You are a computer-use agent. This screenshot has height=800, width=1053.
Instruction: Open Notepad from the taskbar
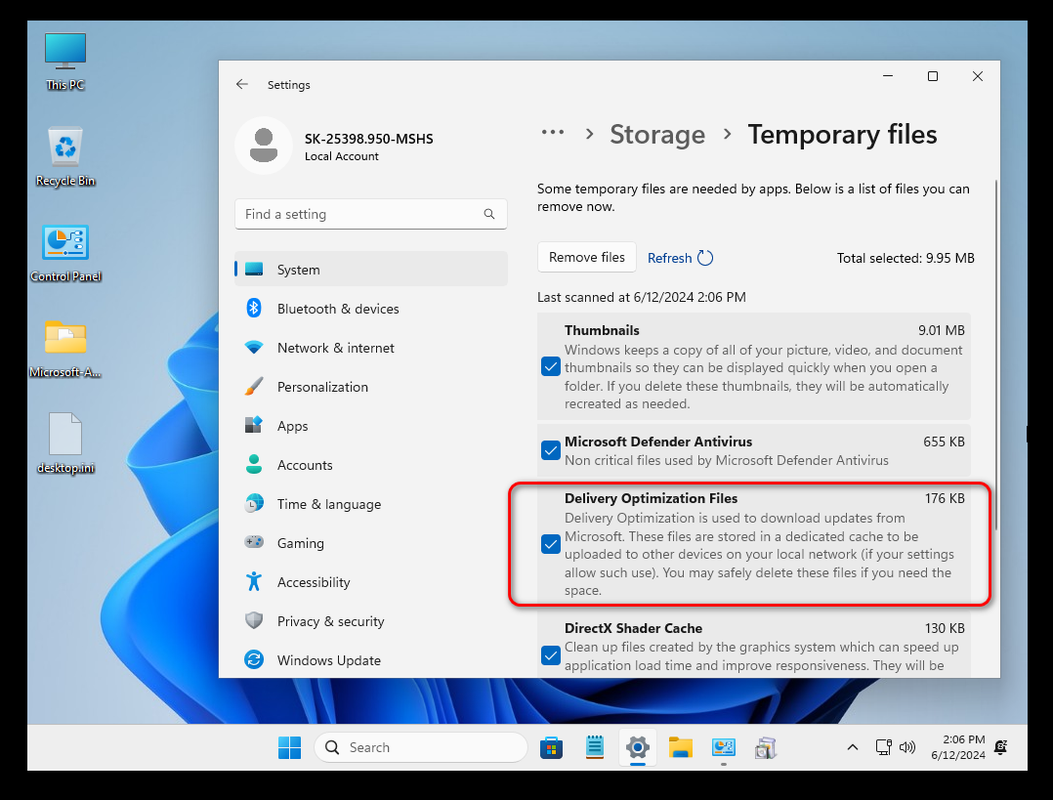595,748
